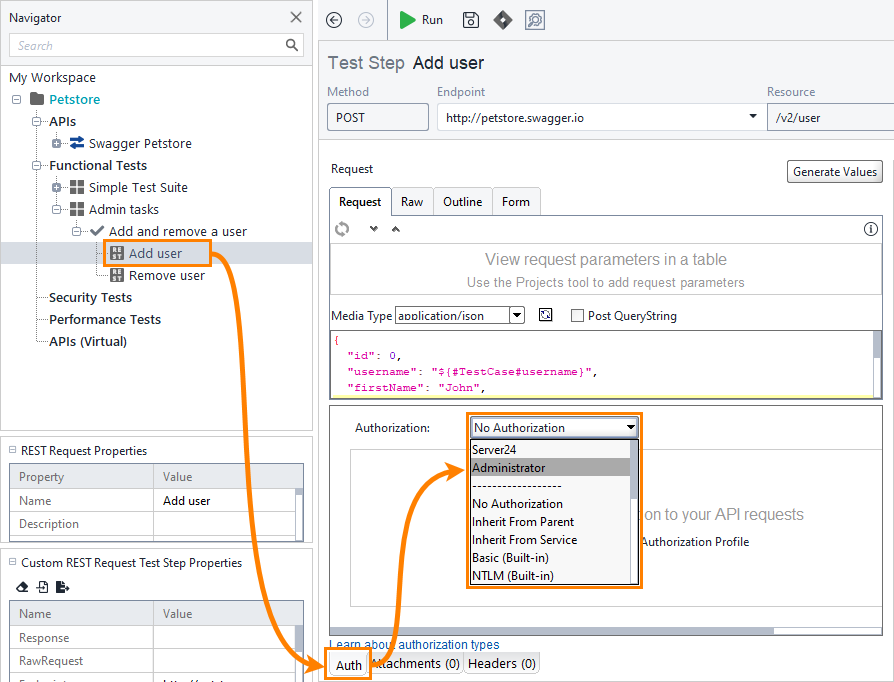
Task: Expand the Simple Test Suite node
Action: tap(57, 187)
